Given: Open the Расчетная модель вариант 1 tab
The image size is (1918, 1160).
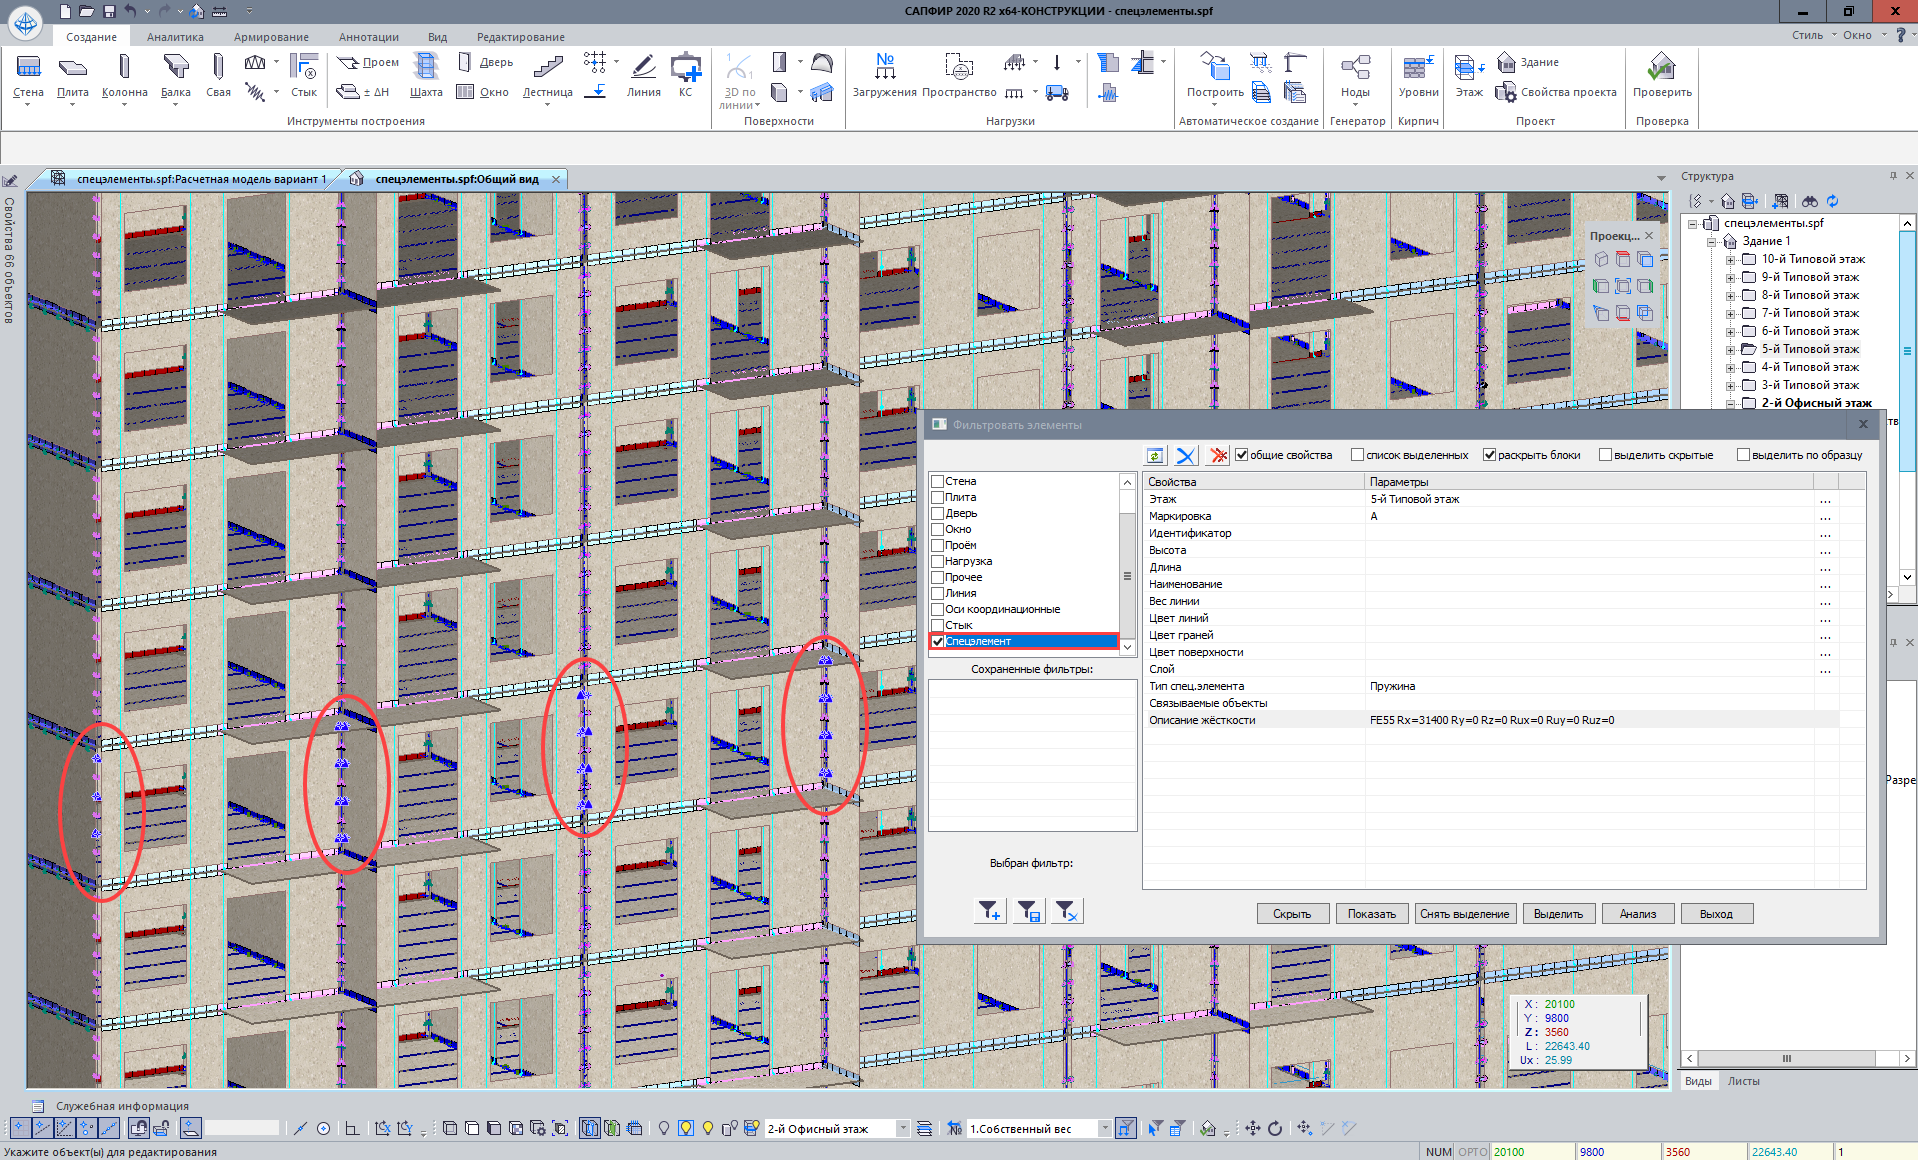Looking at the screenshot, I should pyautogui.click(x=200, y=179).
